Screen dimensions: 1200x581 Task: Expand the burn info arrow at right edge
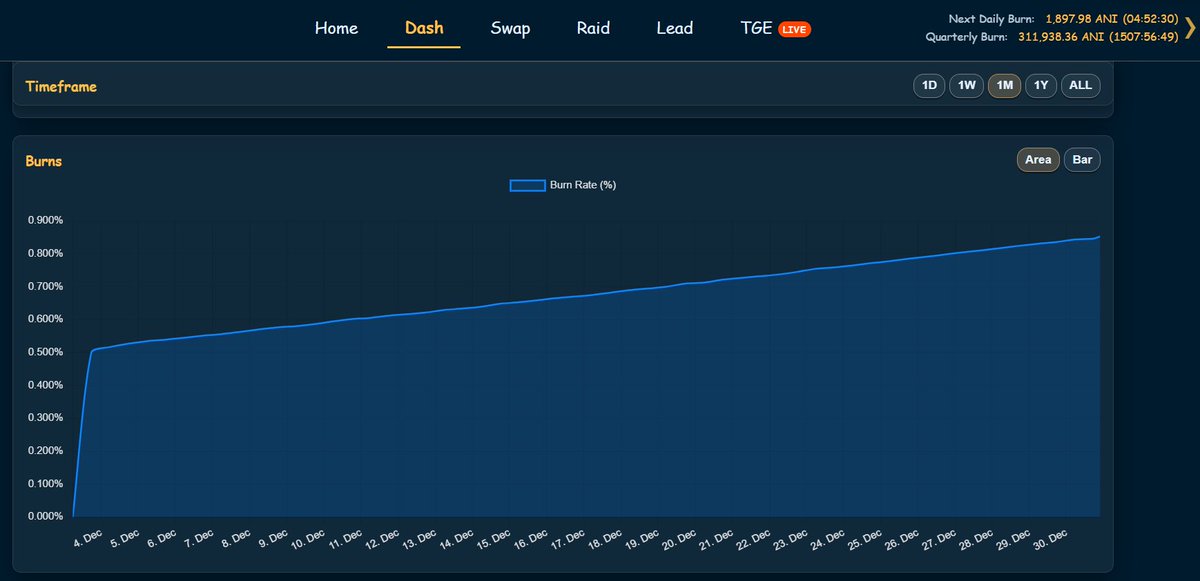[1189, 28]
